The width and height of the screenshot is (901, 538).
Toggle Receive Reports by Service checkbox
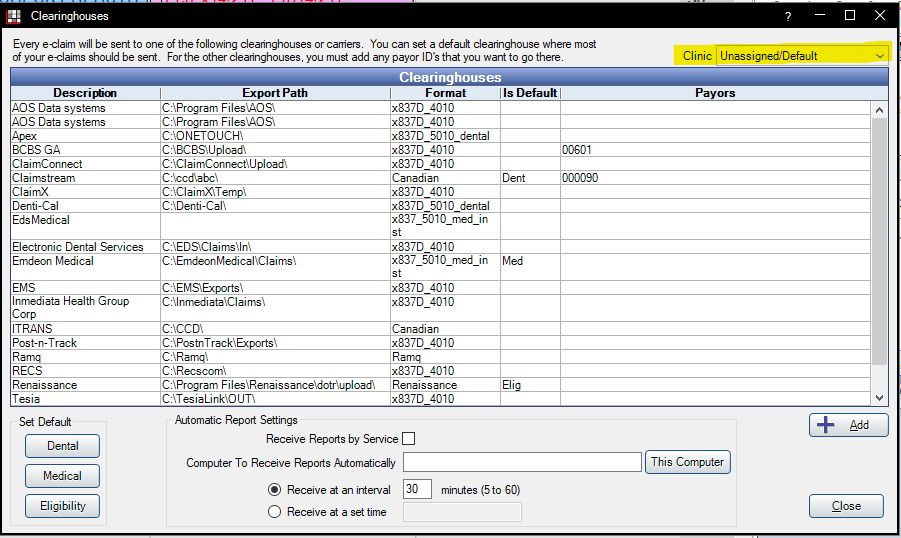[409, 439]
